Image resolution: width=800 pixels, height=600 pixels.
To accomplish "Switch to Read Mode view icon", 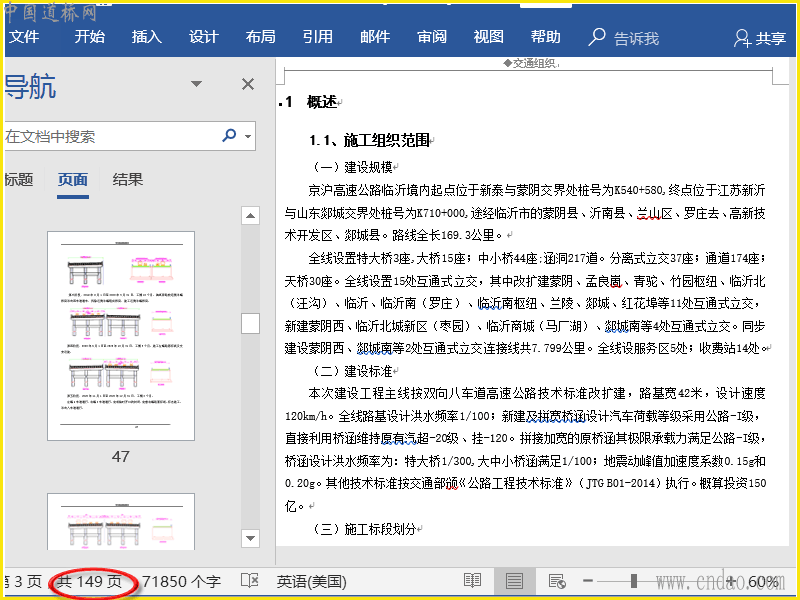I will 472,581.
